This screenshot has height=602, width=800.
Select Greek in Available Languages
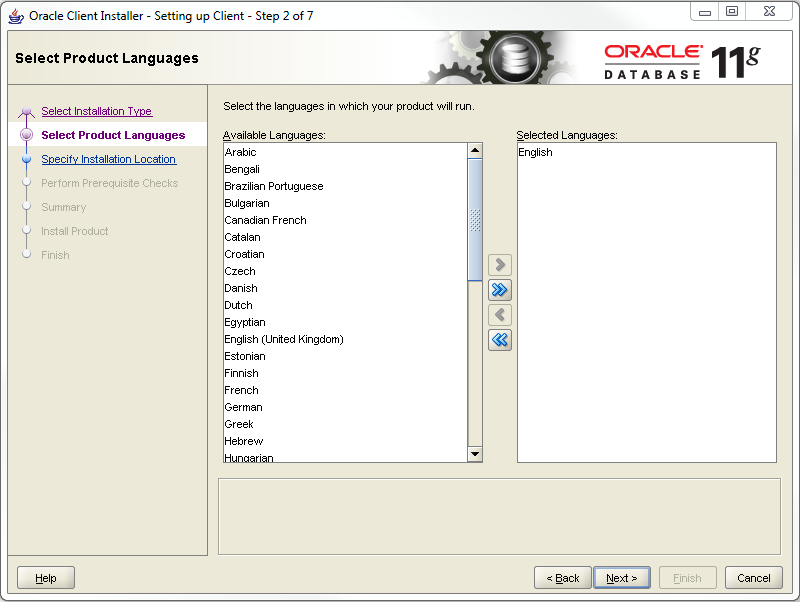(x=345, y=424)
